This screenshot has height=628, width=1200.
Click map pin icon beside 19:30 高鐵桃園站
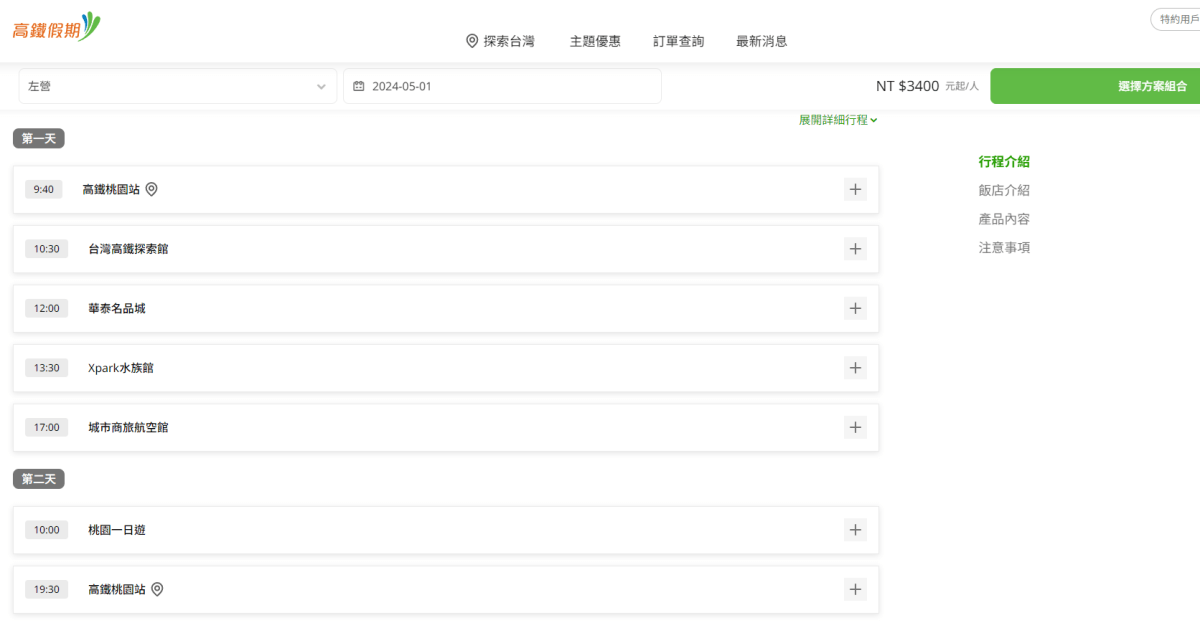157,590
